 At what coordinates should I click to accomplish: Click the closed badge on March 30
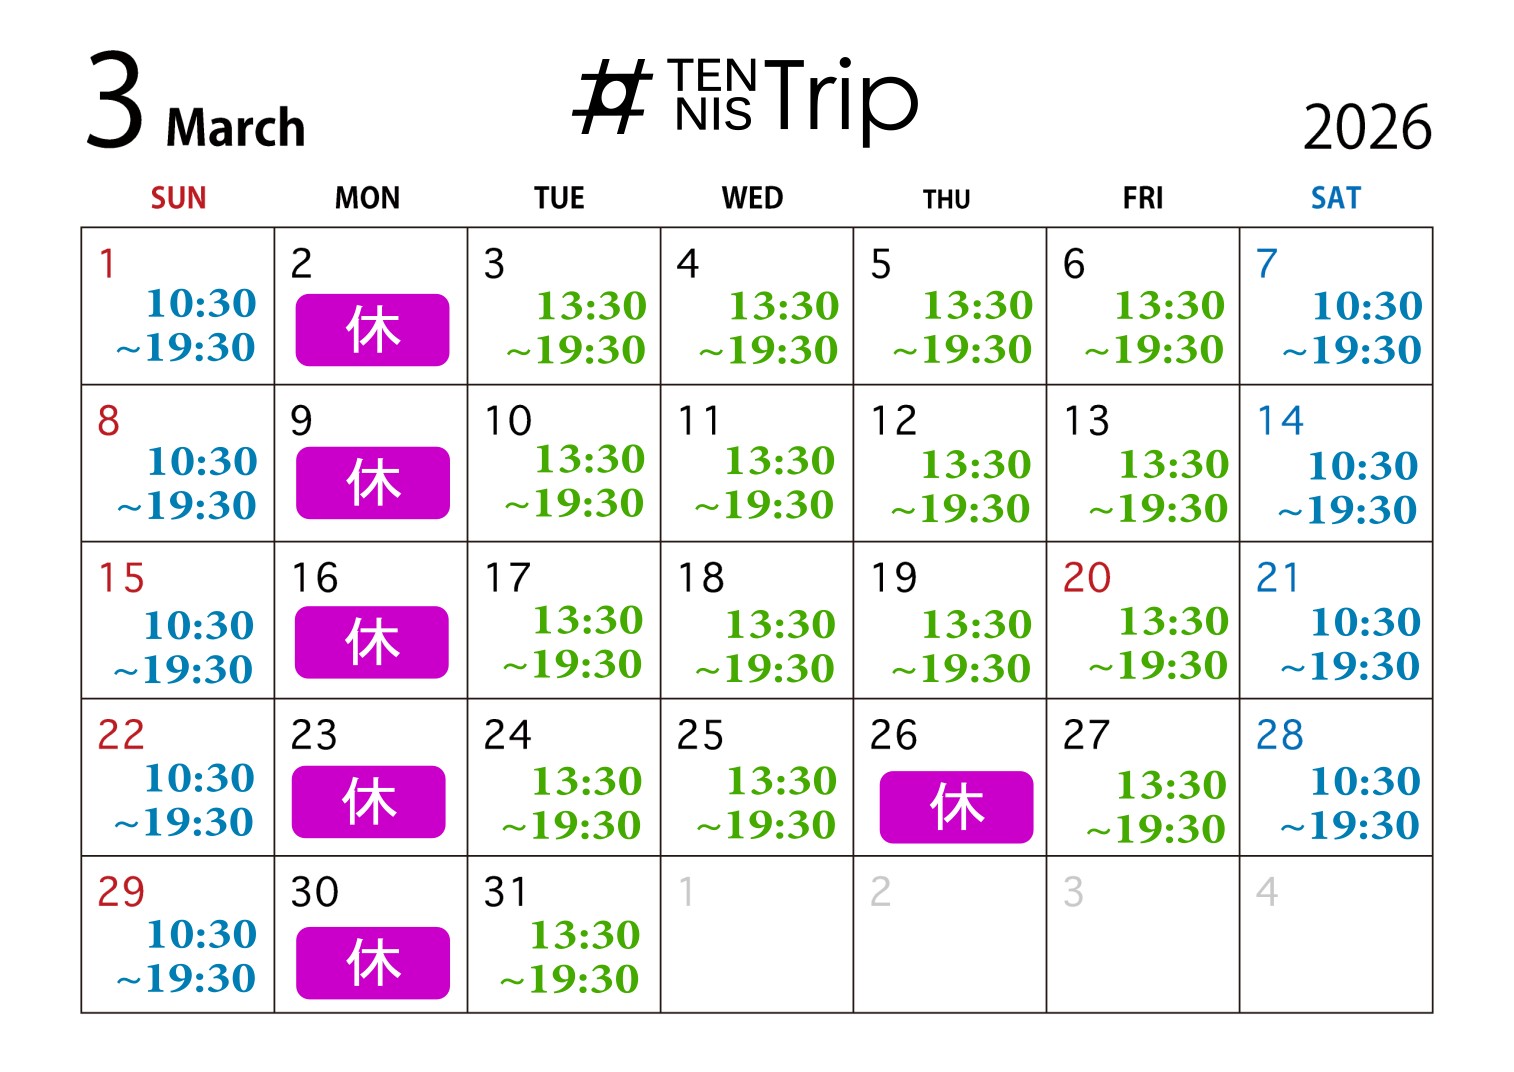point(372,962)
